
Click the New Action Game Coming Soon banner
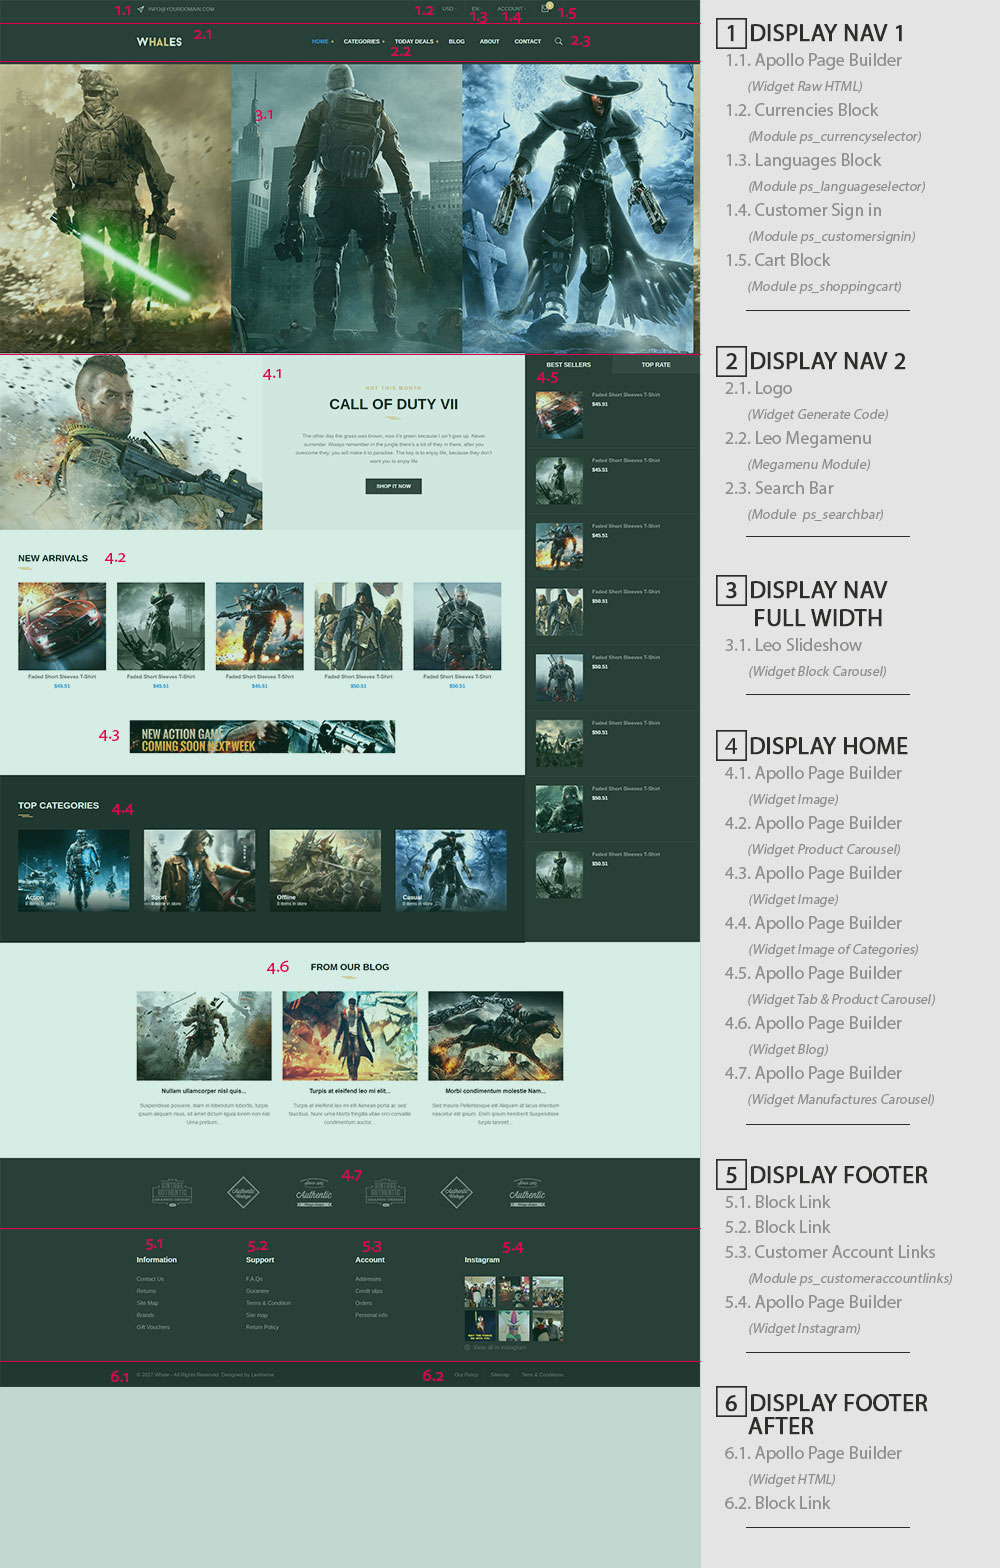[x=262, y=737]
